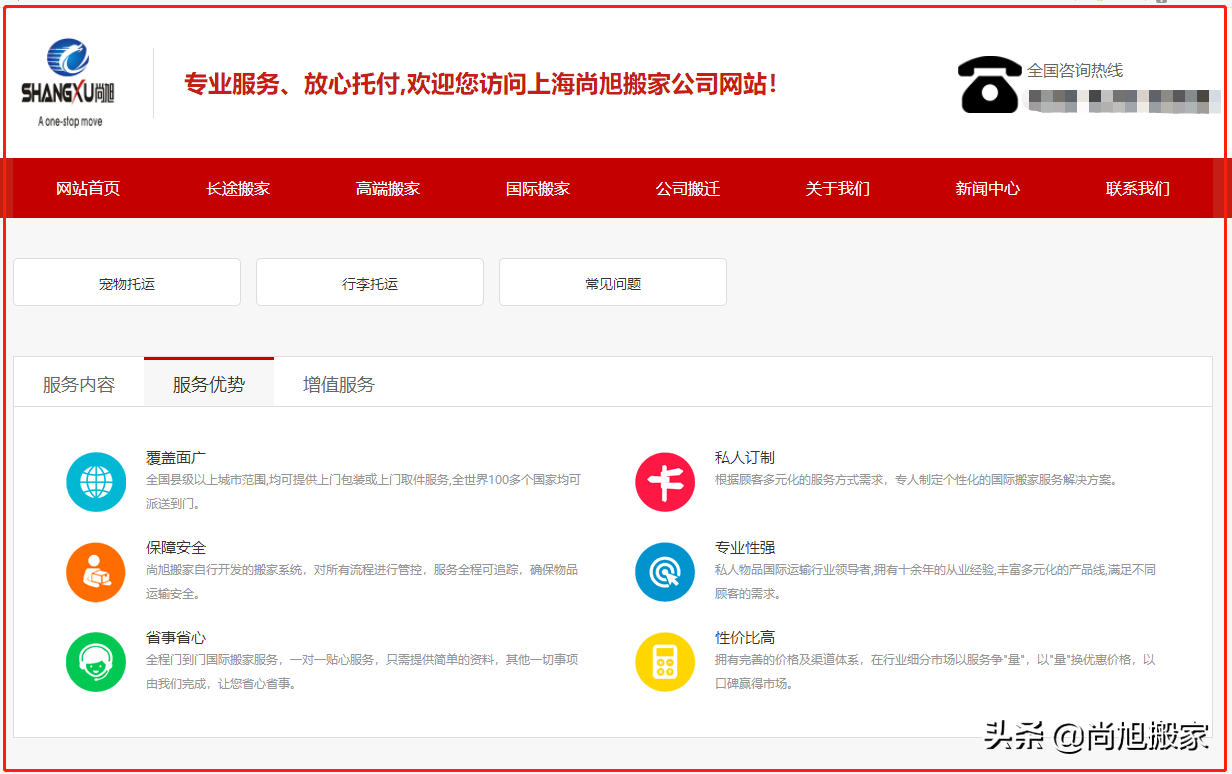Click the 覆盖面广 heading
Screen dimensions: 1232x774
(x=176, y=457)
